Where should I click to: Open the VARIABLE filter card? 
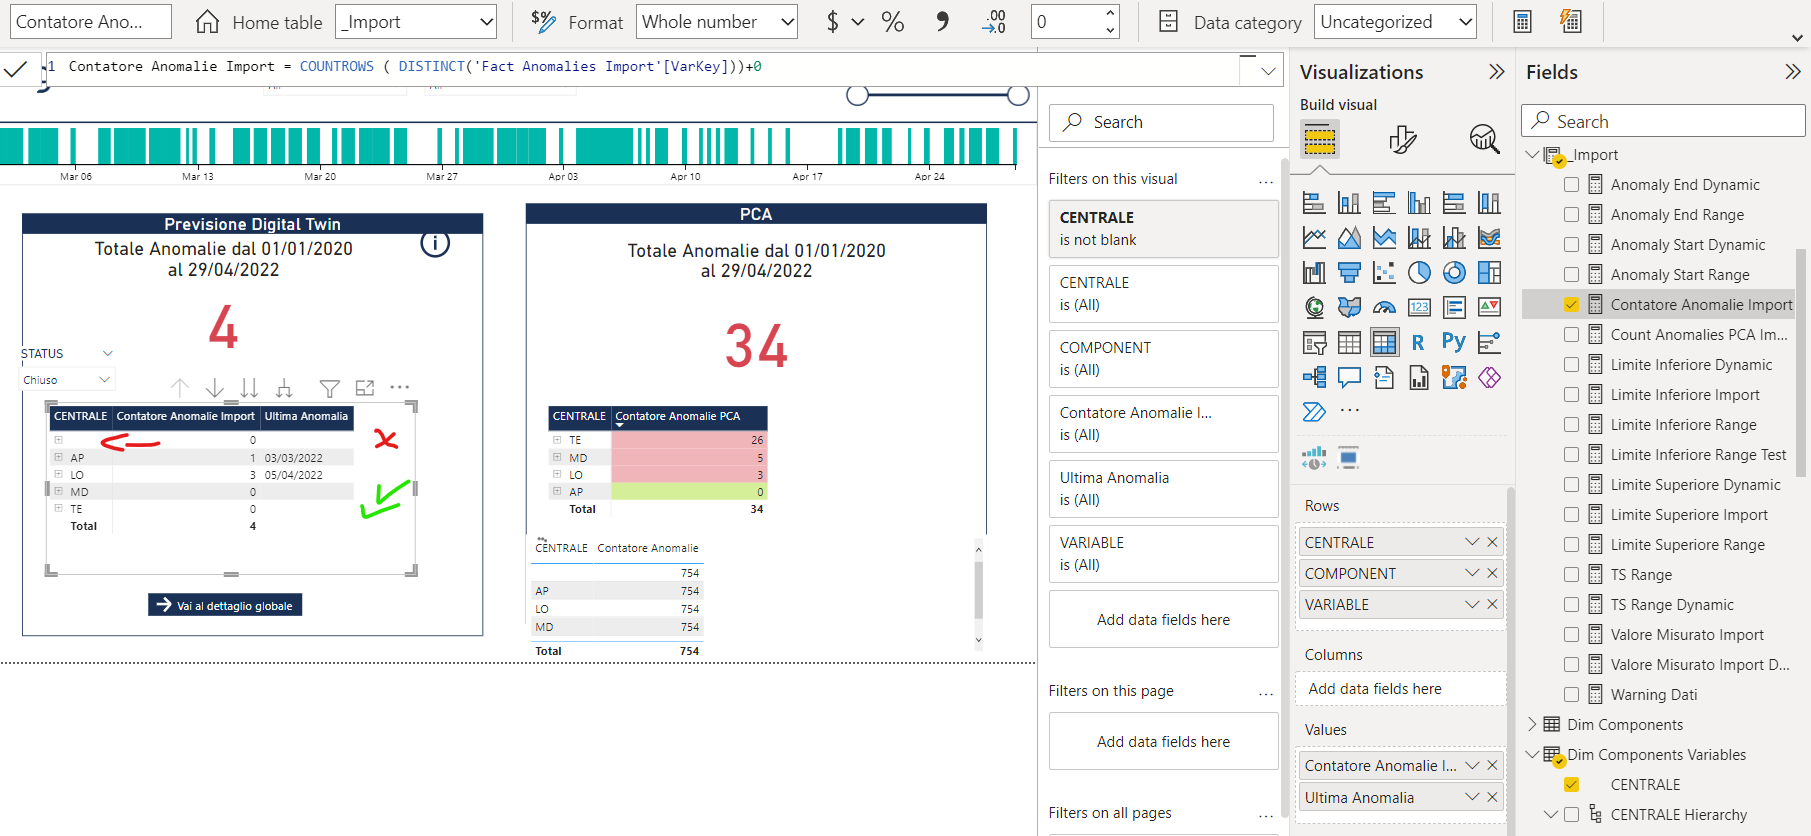(x=1163, y=554)
